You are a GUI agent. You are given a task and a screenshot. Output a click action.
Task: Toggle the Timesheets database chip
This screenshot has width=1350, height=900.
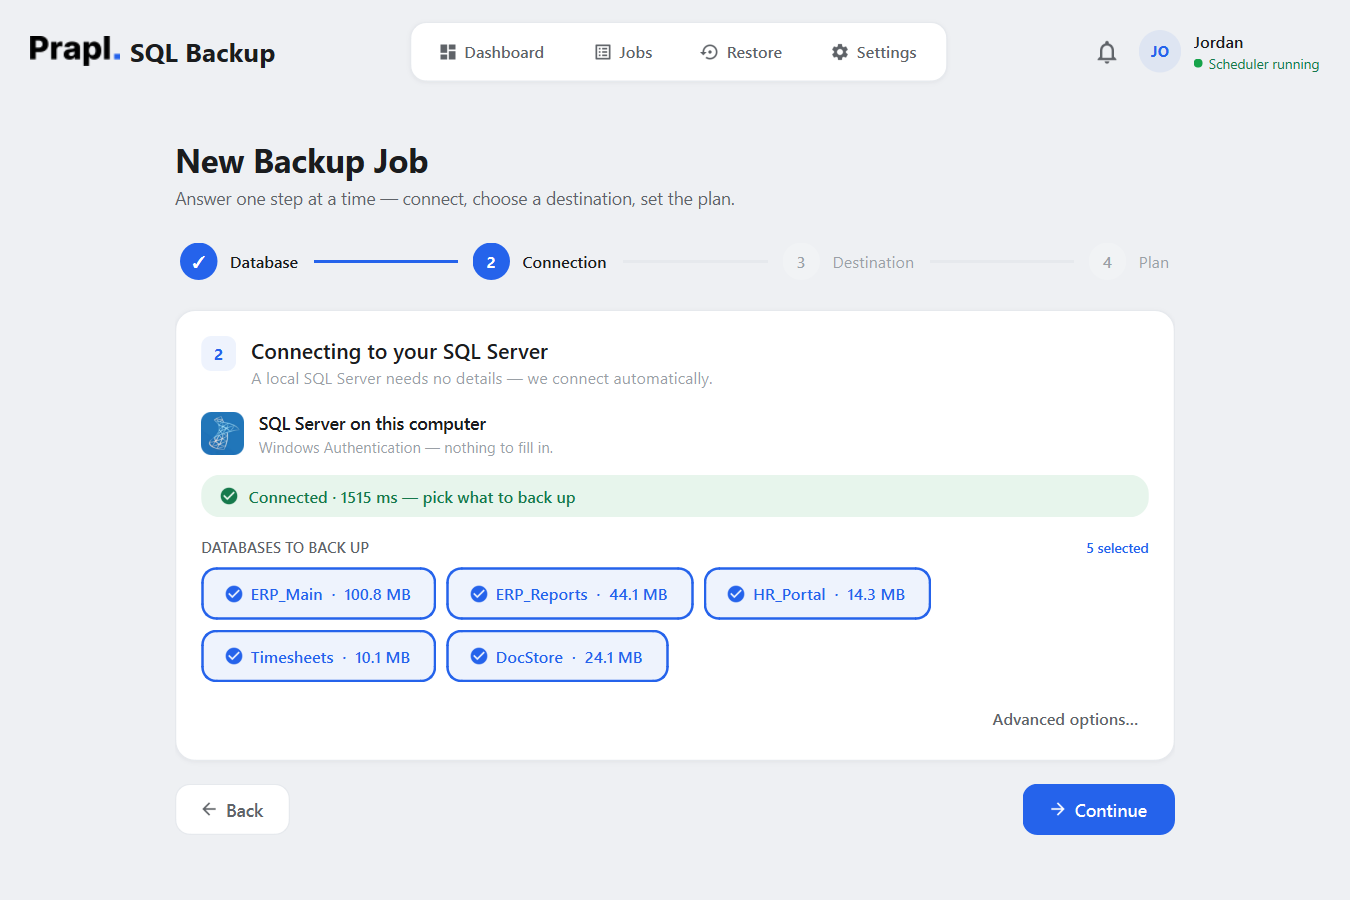coord(319,657)
